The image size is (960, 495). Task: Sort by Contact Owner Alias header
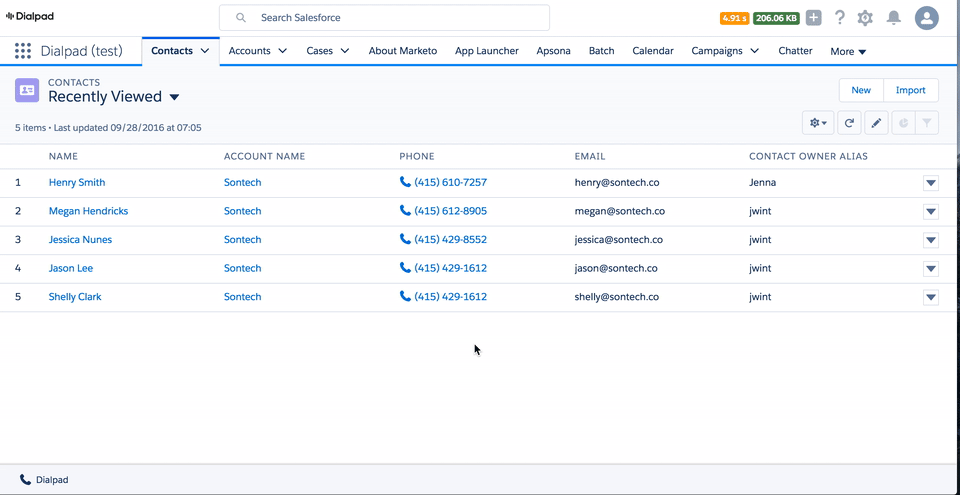tap(808, 156)
